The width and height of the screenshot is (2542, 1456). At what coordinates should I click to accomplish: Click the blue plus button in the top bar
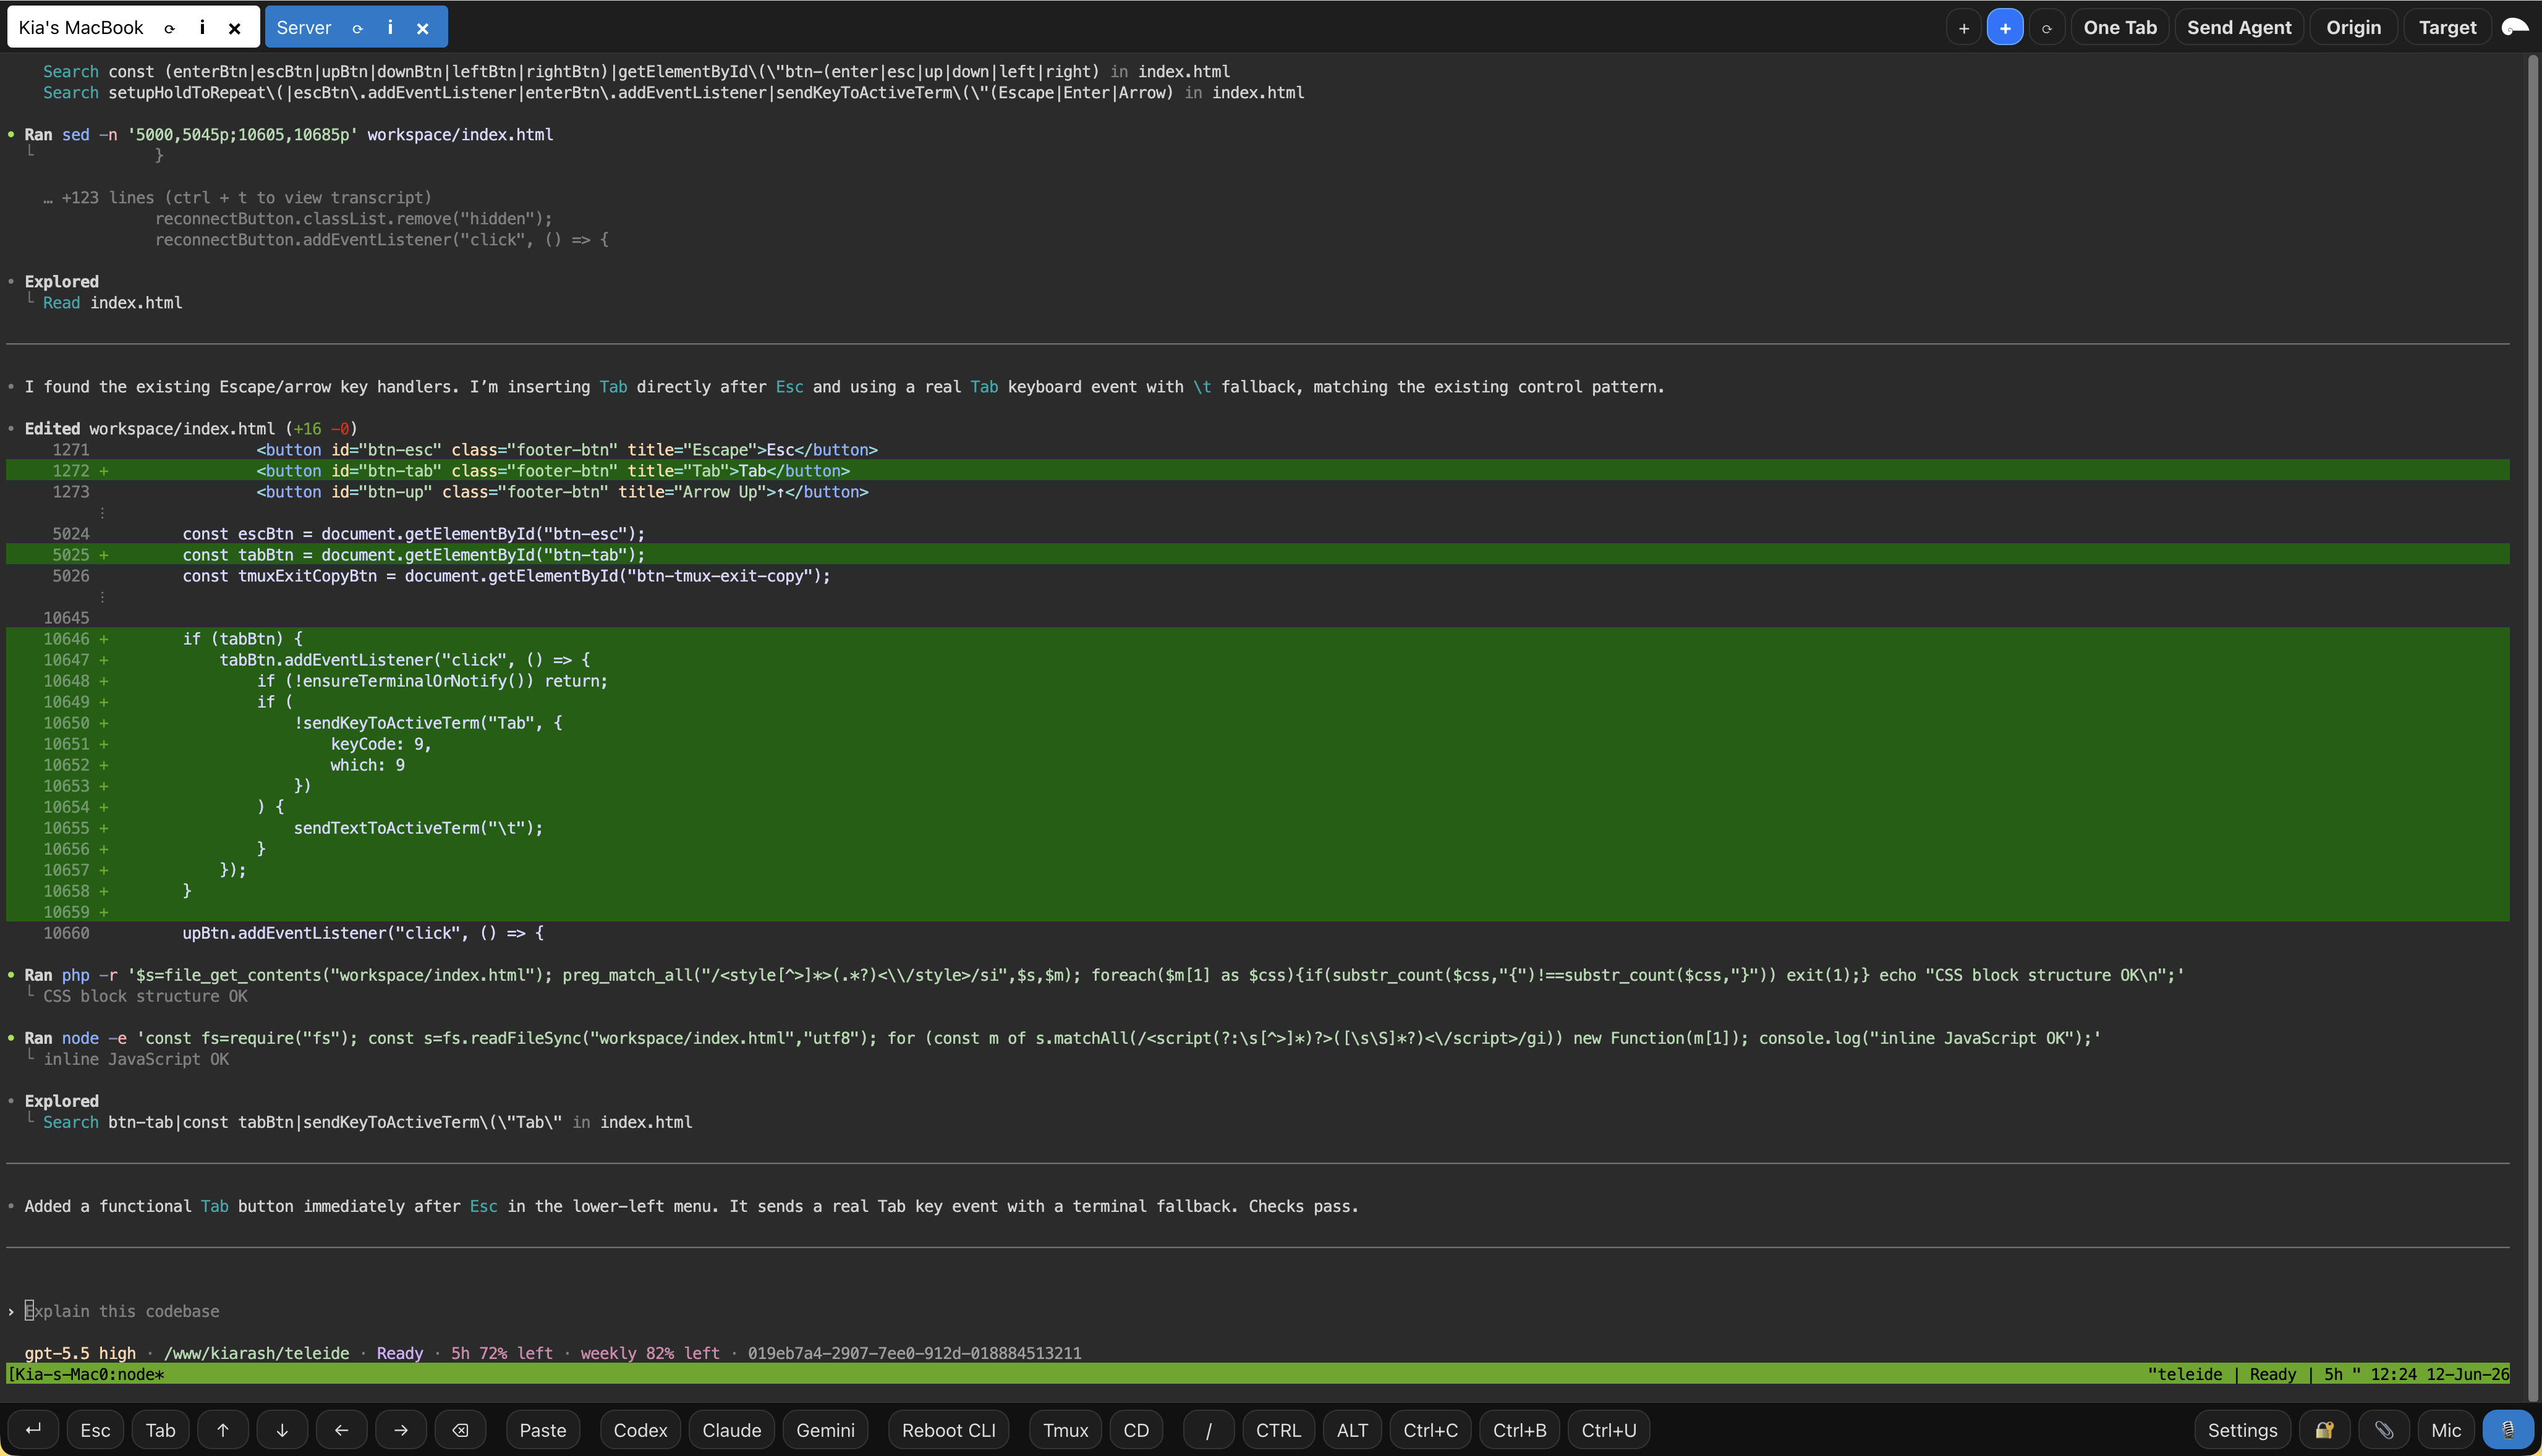point(2005,28)
